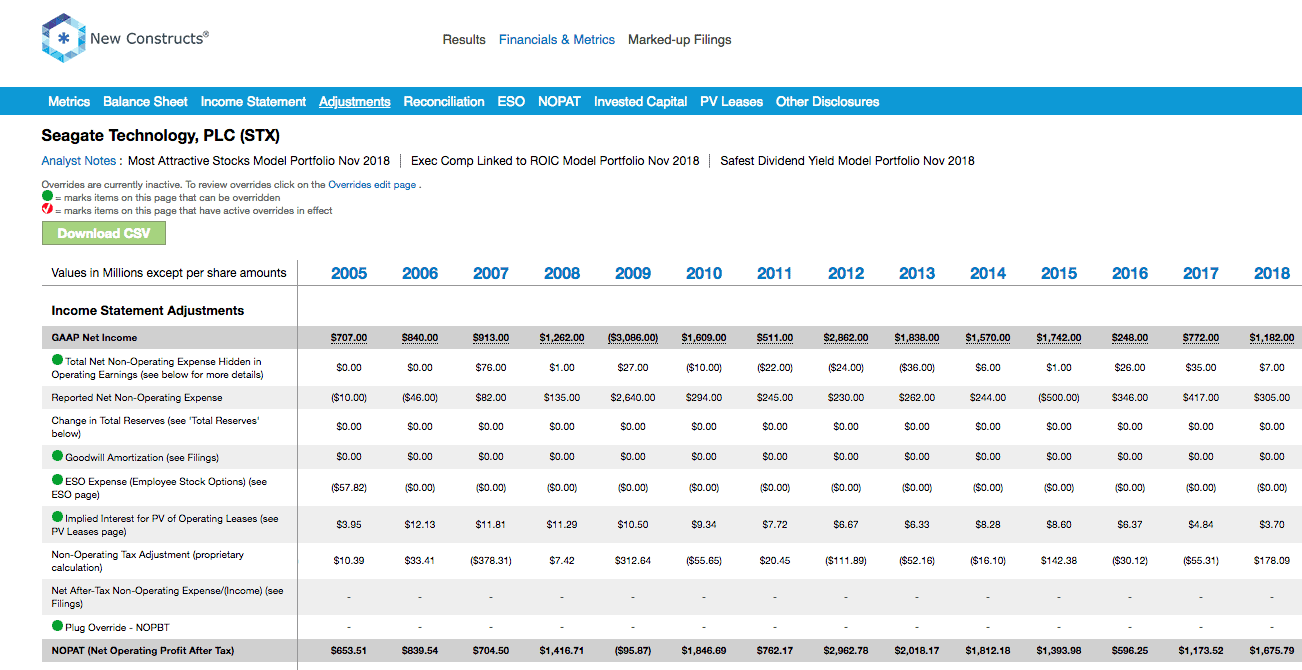Click the 'NOPAT (Net Operating Profit After Tax)' label
The height and width of the screenshot is (670, 1302).
143,651
